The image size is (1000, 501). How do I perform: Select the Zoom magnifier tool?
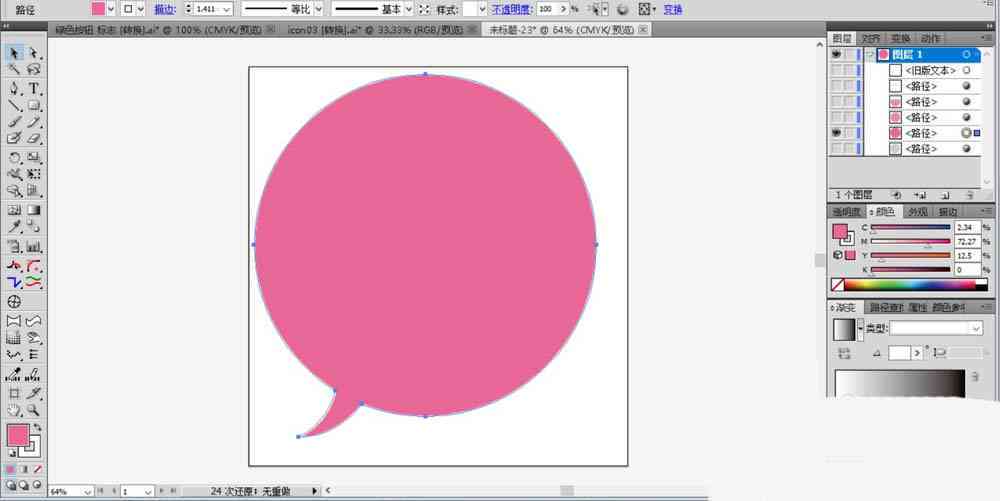coord(34,411)
